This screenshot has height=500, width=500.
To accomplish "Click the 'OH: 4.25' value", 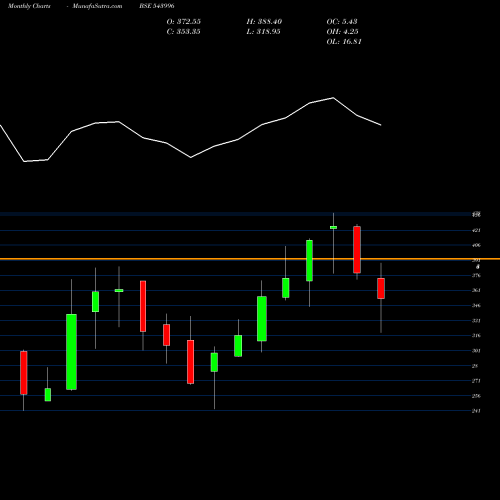I will tap(342, 32).
